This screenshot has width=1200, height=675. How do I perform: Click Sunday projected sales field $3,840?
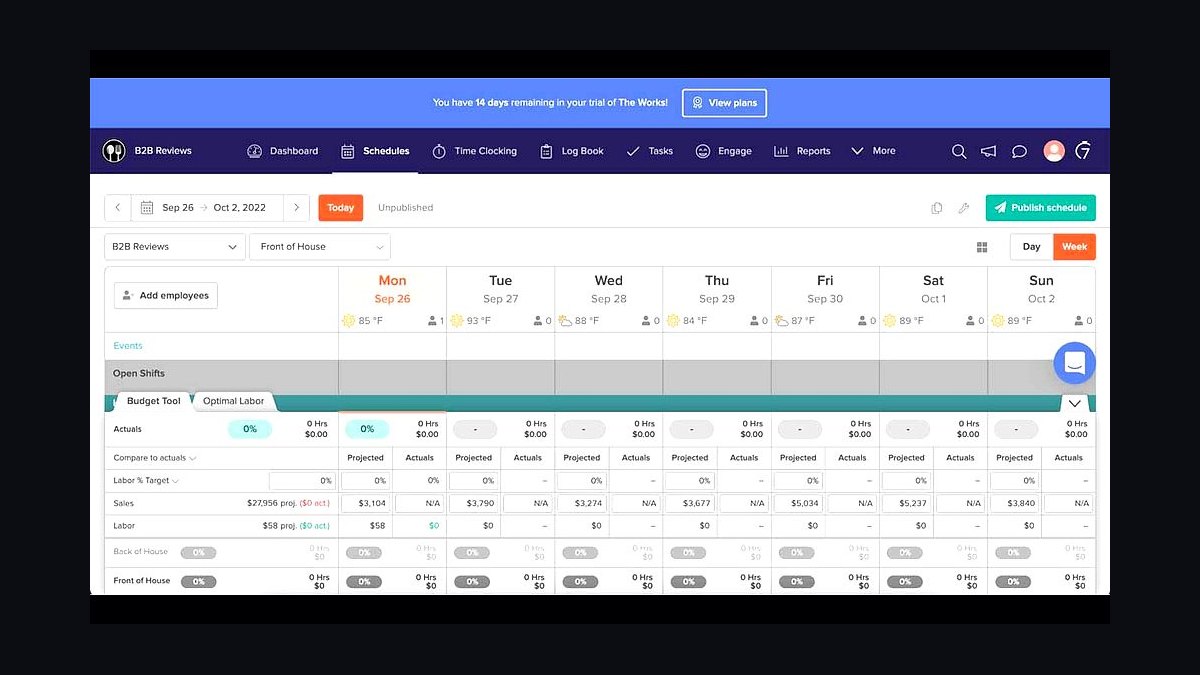click(1013, 503)
